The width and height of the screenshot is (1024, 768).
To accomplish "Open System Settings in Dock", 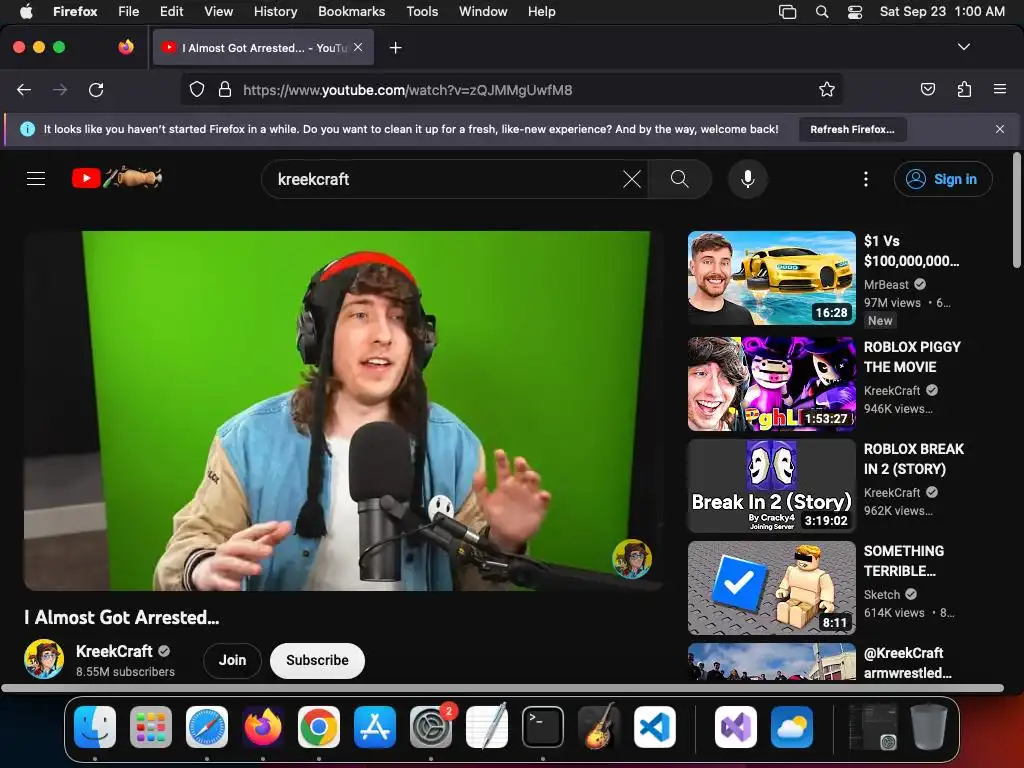I will (431, 727).
